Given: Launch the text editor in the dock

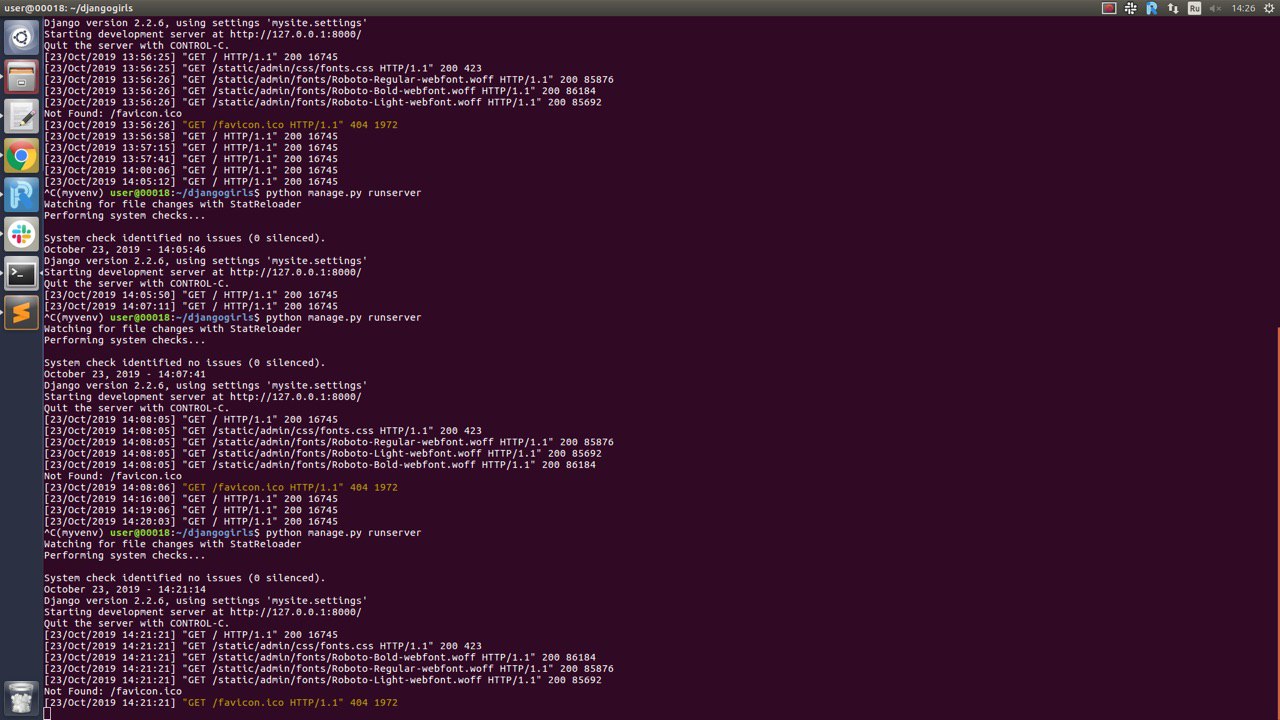Looking at the screenshot, I should pyautogui.click(x=21, y=116).
